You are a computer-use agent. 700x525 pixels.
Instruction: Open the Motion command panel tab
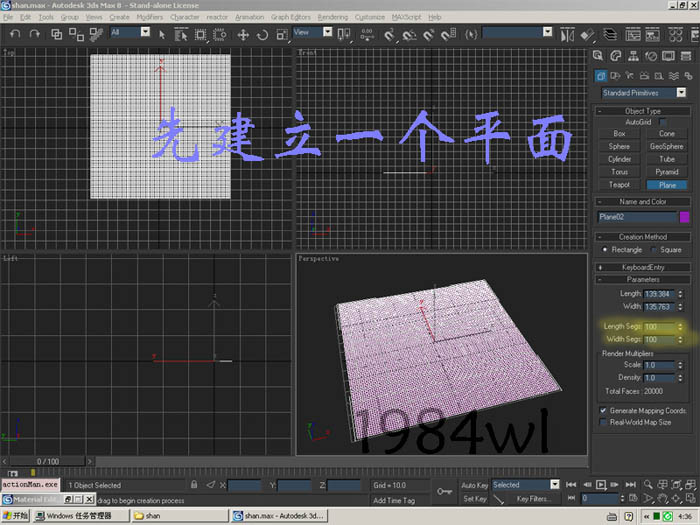pyautogui.click(x=651, y=56)
